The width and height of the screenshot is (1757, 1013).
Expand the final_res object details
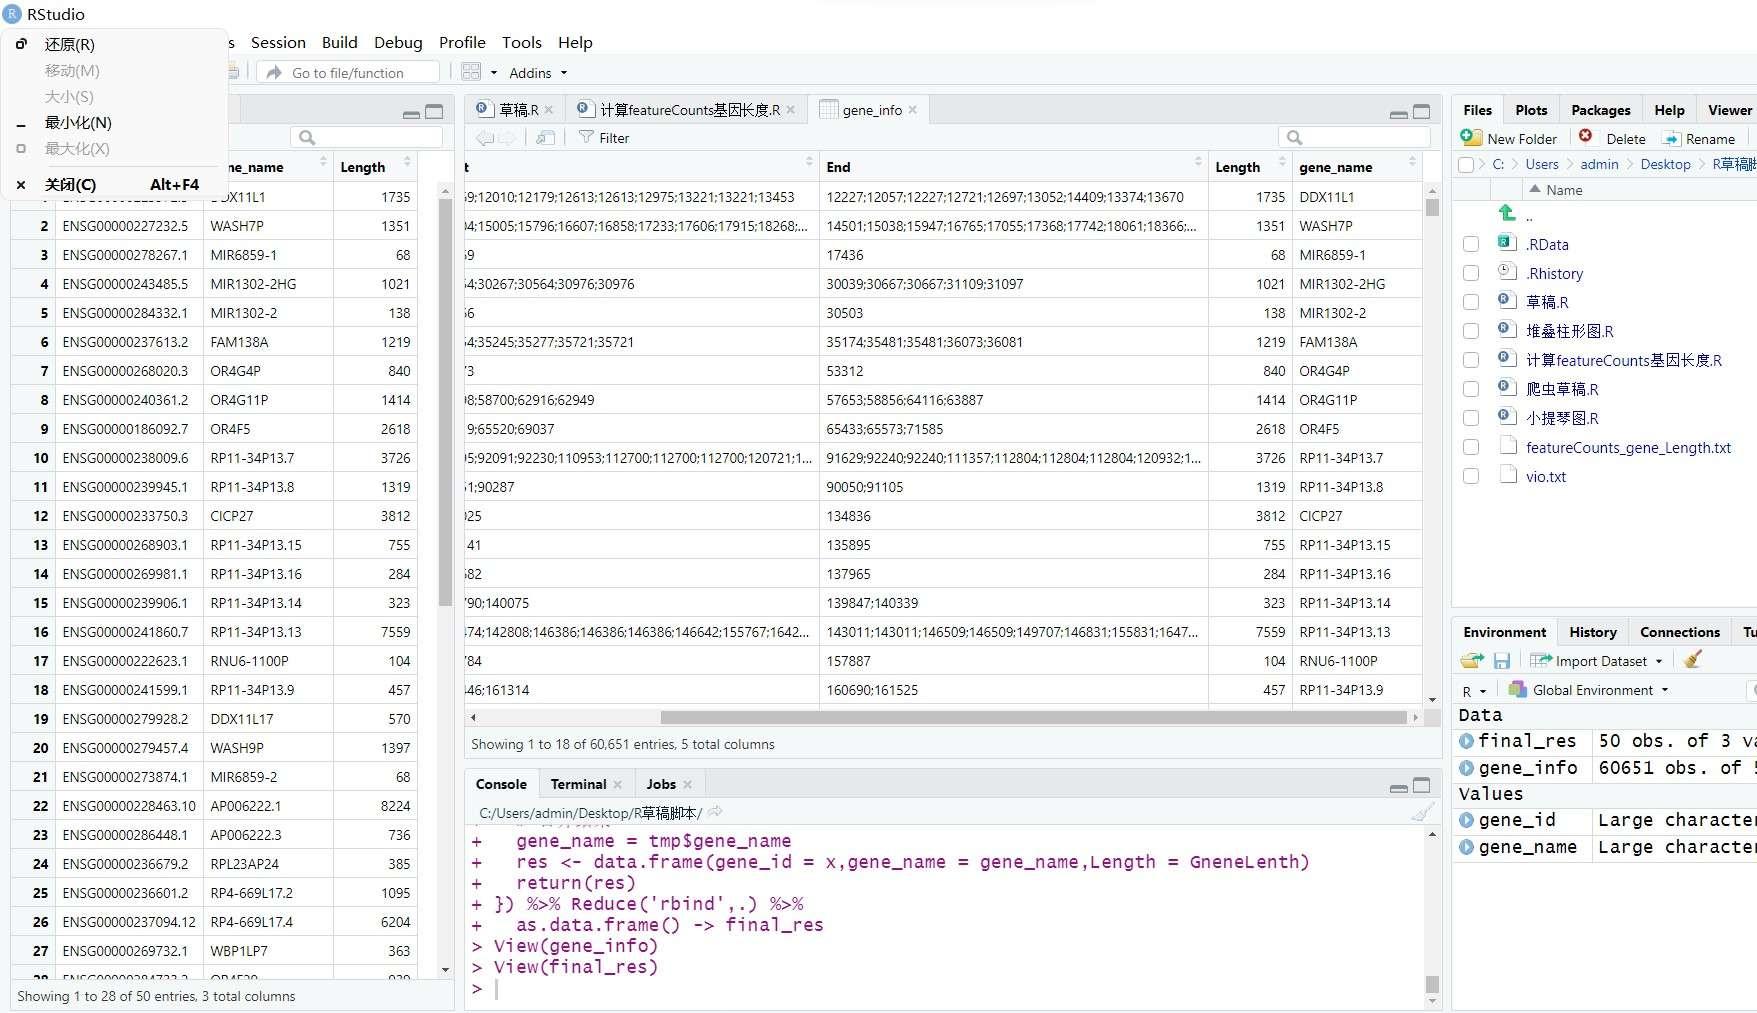1467,740
